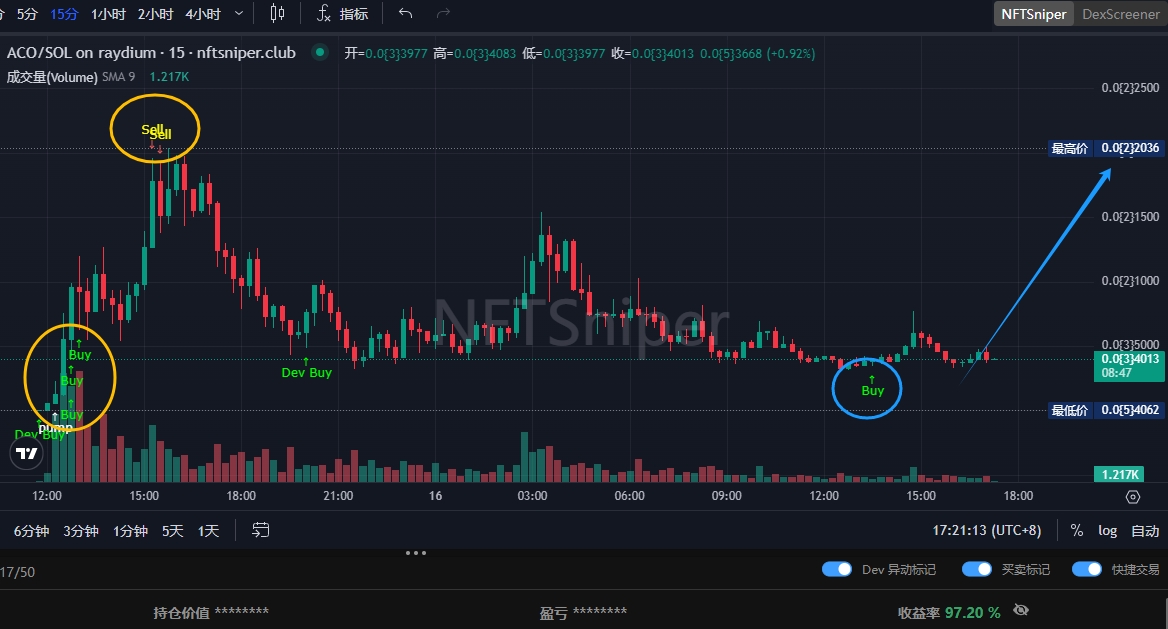This screenshot has width=1168, height=629.
Task: Select the 15分 timeframe
Action: click(64, 14)
